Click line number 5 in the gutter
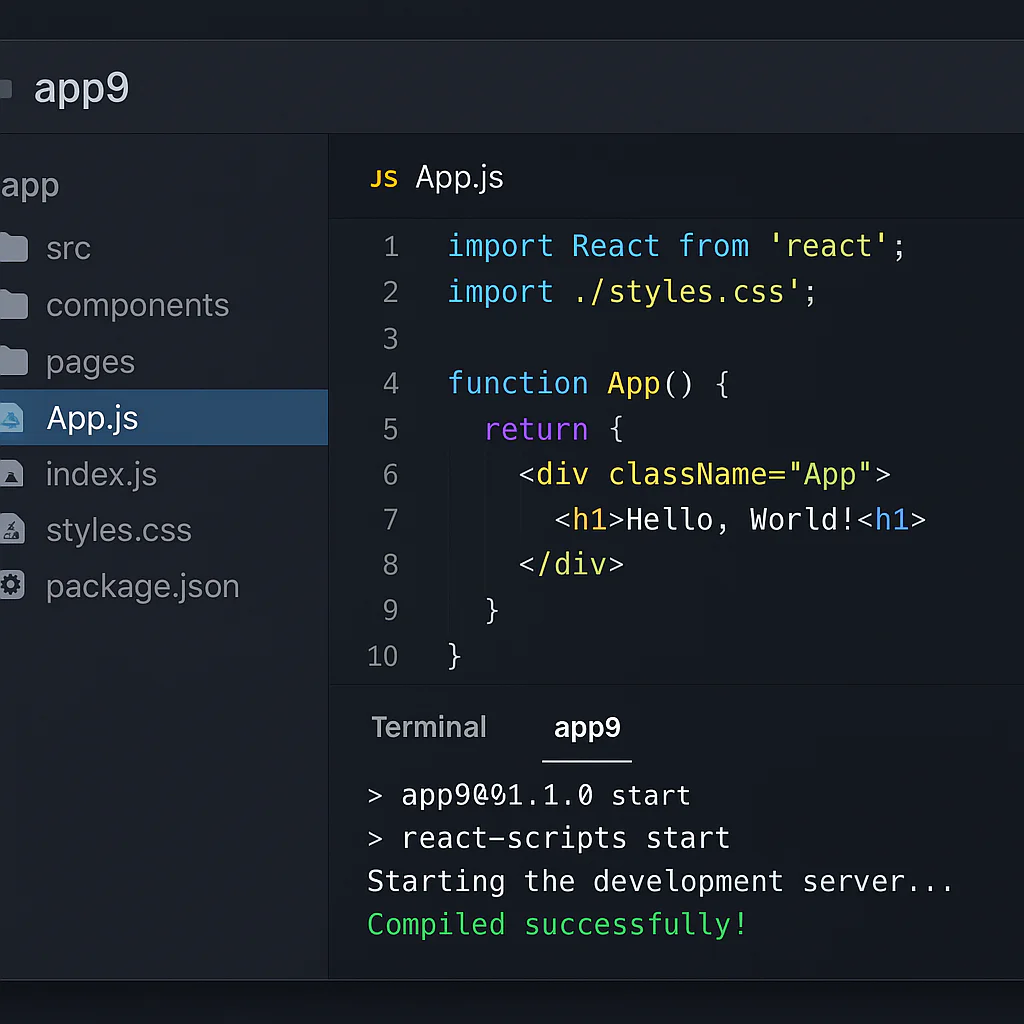The width and height of the screenshot is (1024, 1024). click(391, 429)
